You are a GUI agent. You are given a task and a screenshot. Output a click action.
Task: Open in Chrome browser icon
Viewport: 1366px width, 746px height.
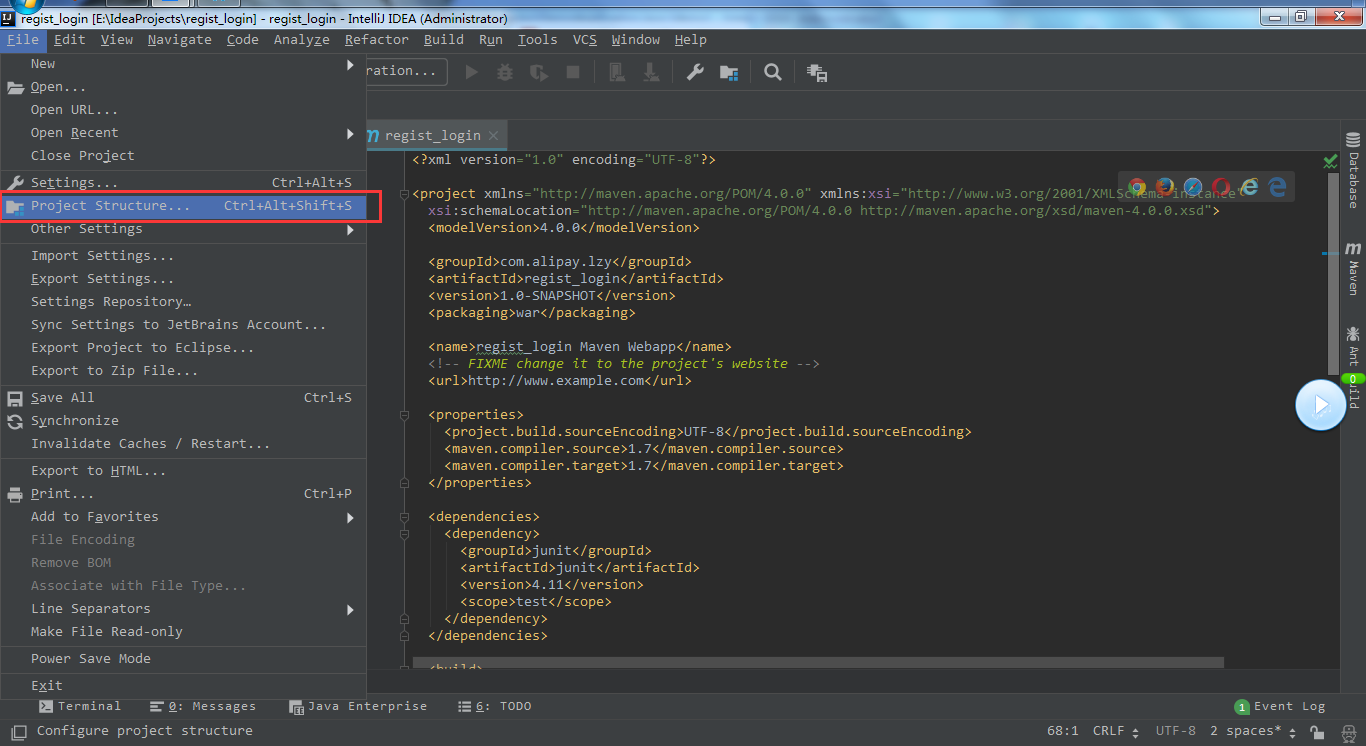click(x=1137, y=187)
